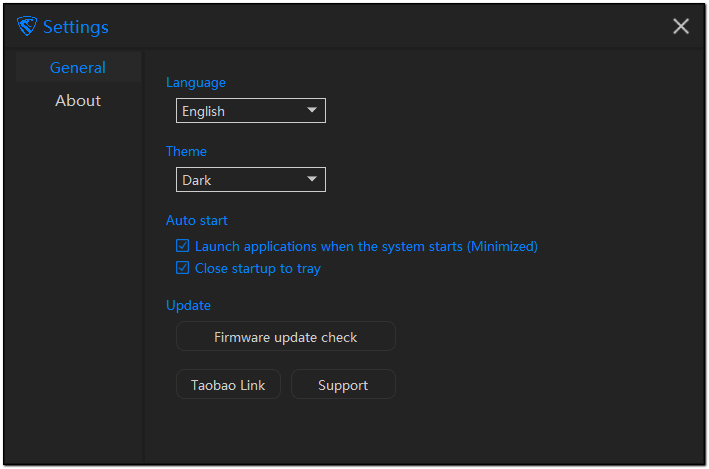Click the 'Close startup to tray' label text
The height and width of the screenshot is (469, 709).
[258, 268]
